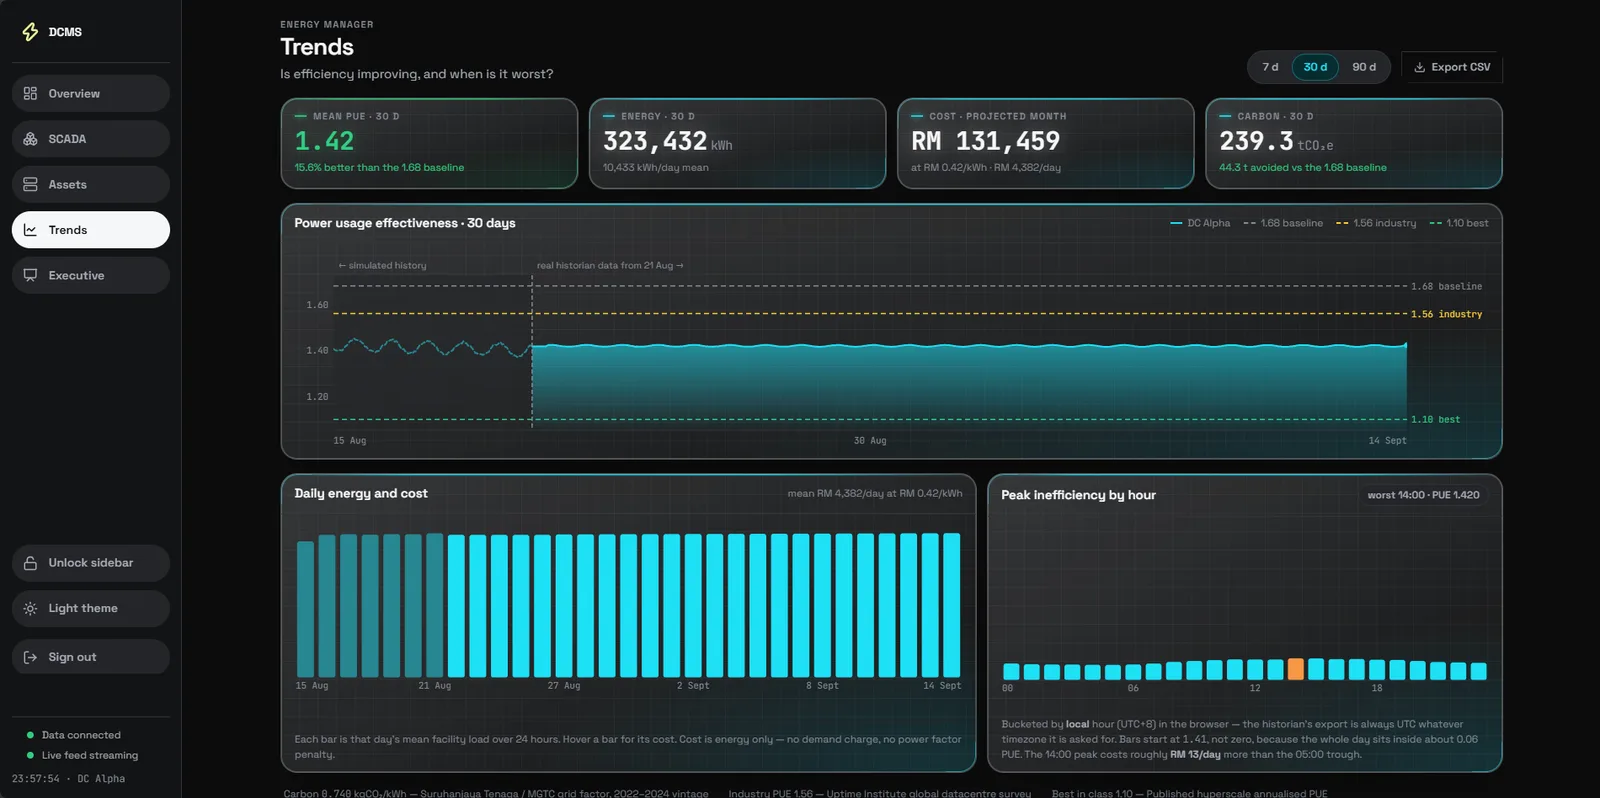1600x798 pixels.
Task: Open SCADA via its sidebar icon
Action: pyautogui.click(x=30, y=139)
